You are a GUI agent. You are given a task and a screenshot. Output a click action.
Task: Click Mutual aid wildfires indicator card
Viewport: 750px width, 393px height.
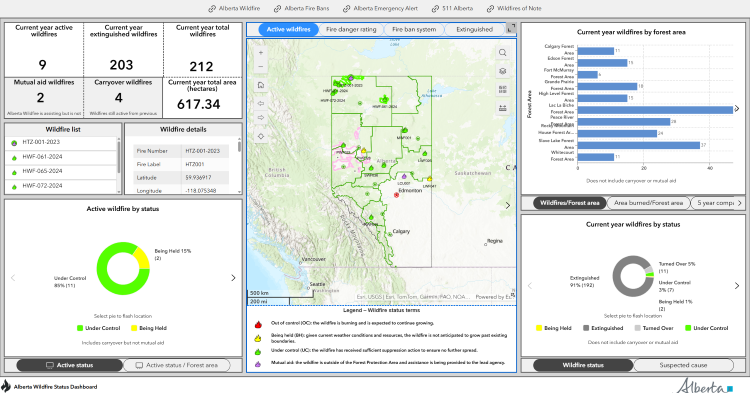click(44, 98)
